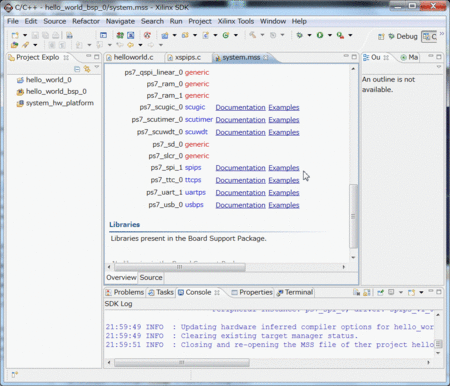Close the system.mss editor tab
450x386 pixels.
click(266, 58)
